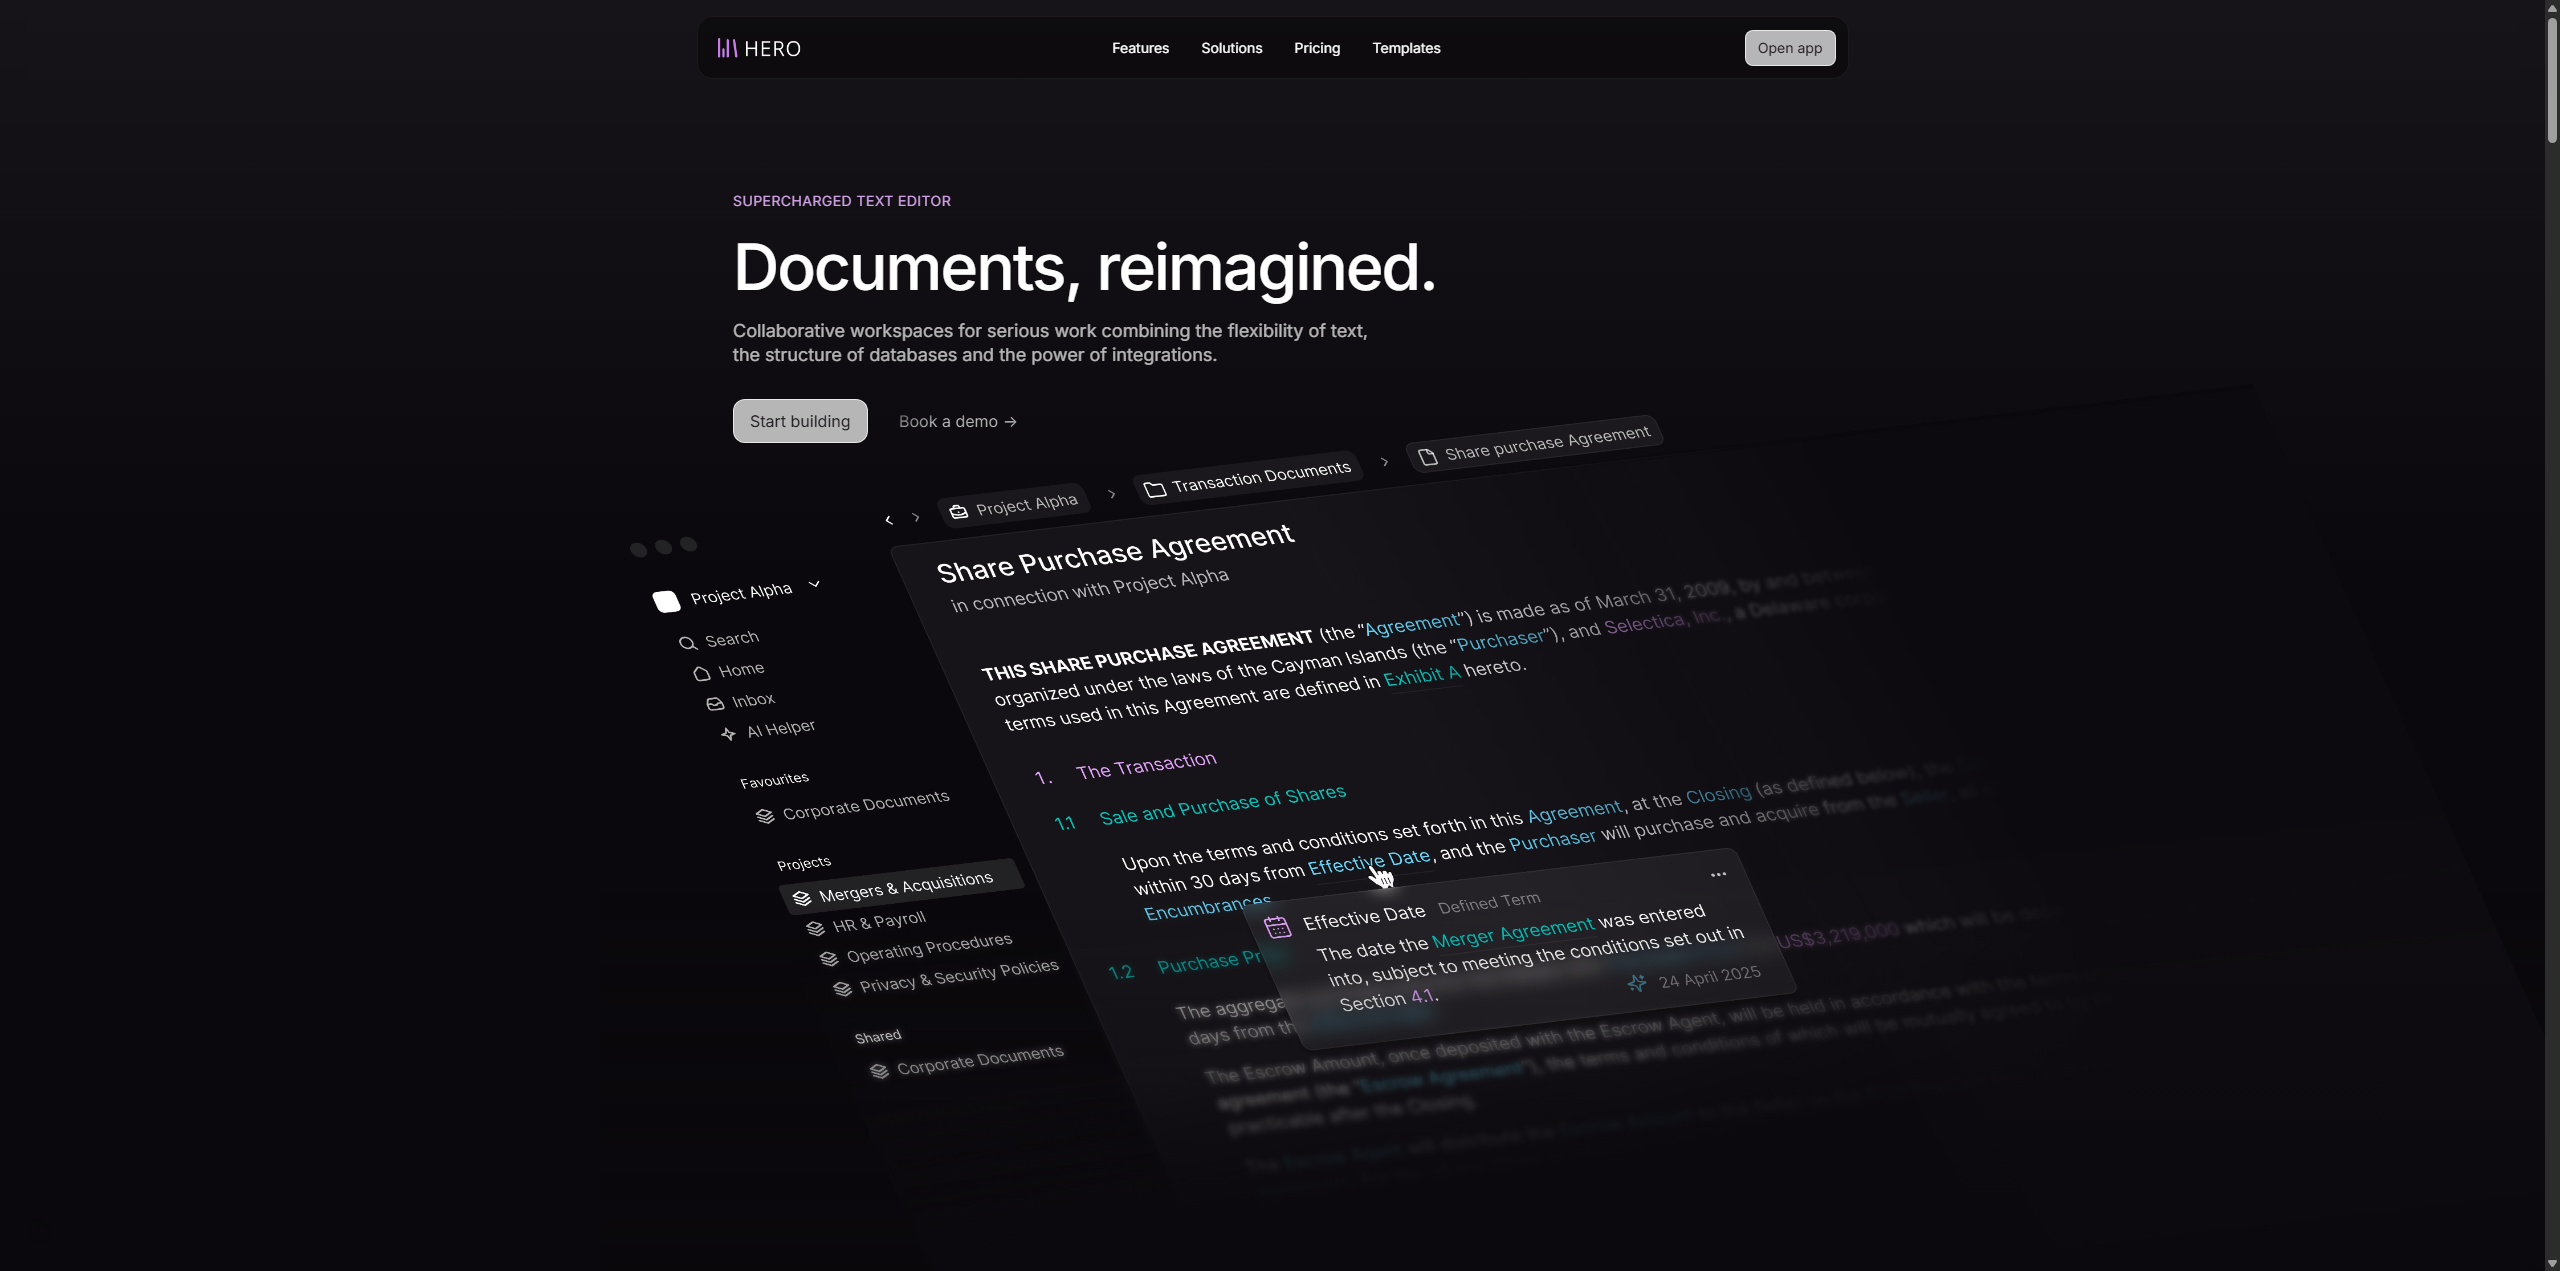Click the Home icon in sidebar

click(x=702, y=674)
